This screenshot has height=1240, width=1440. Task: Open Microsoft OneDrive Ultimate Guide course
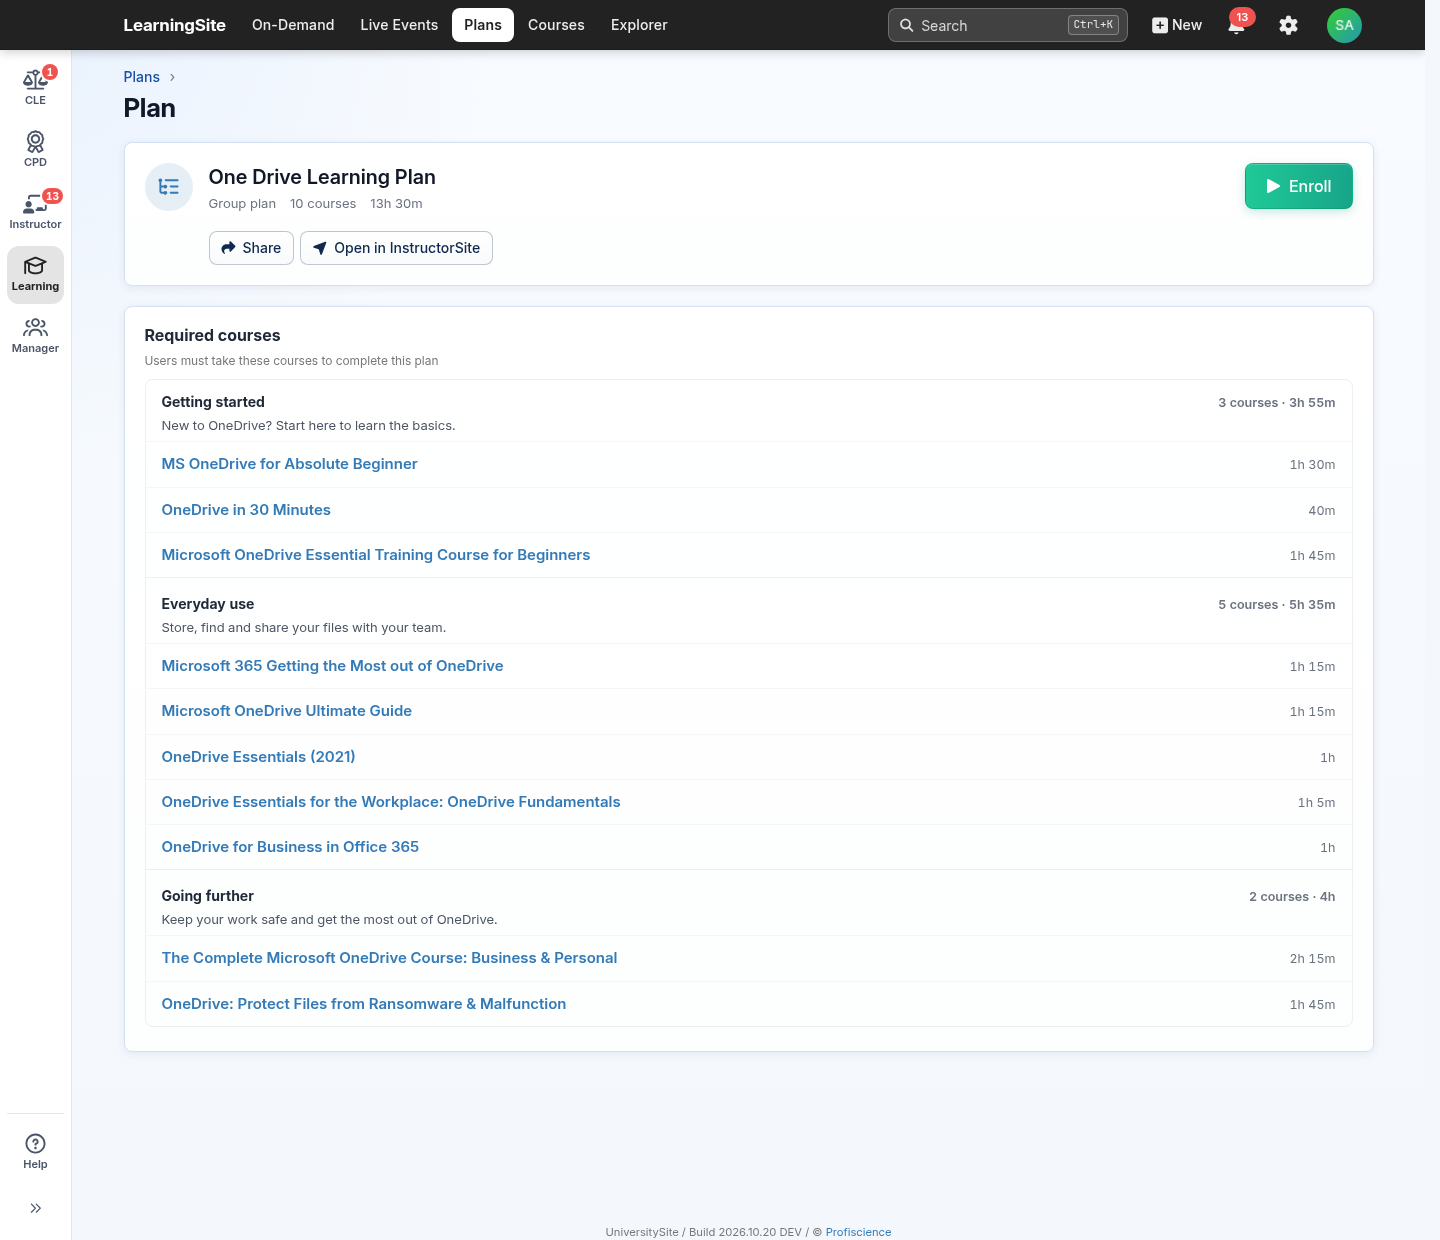287,711
